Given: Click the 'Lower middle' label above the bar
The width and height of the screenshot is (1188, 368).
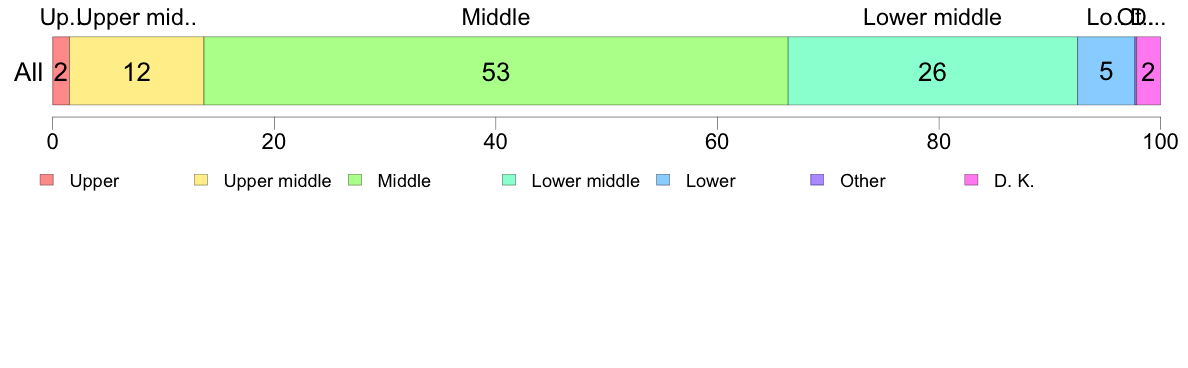Looking at the screenshot, I should coord(933,17).
